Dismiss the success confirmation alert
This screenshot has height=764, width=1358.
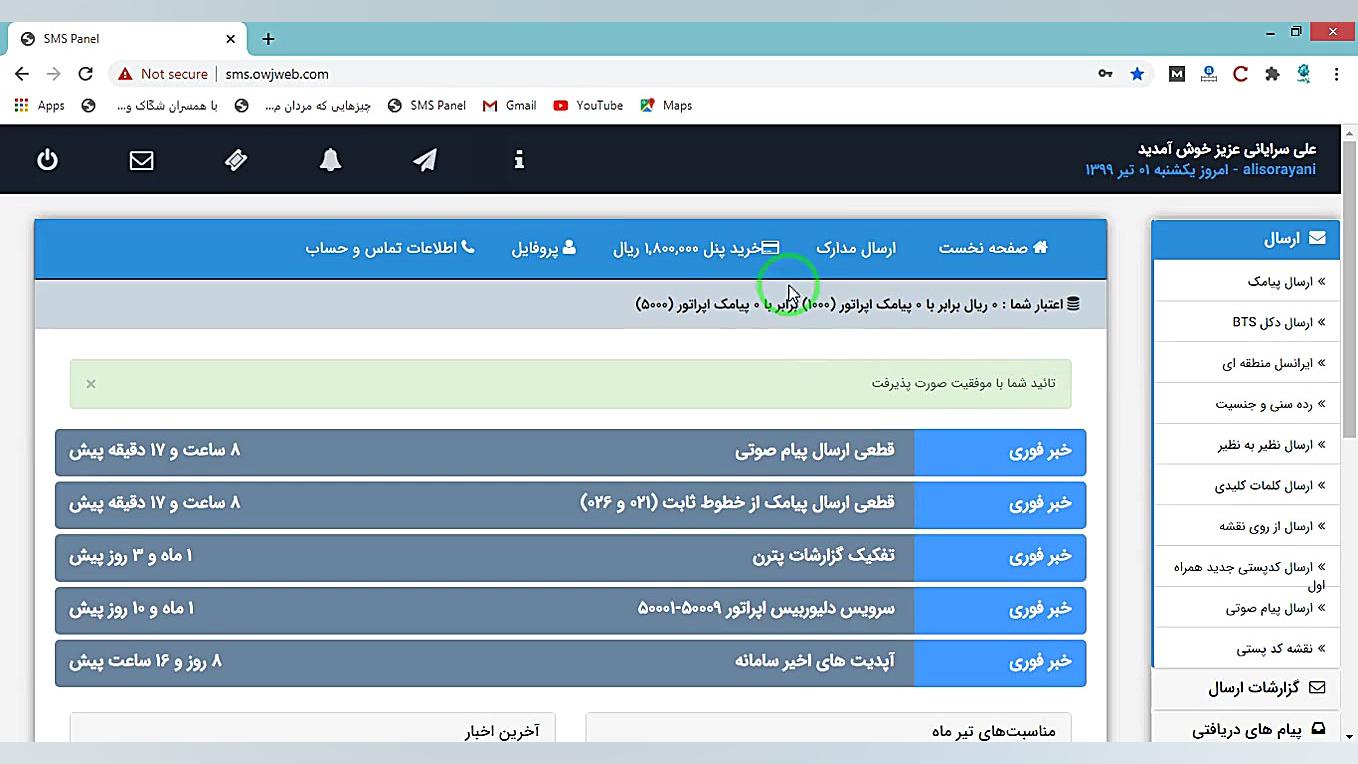[90, 383]
